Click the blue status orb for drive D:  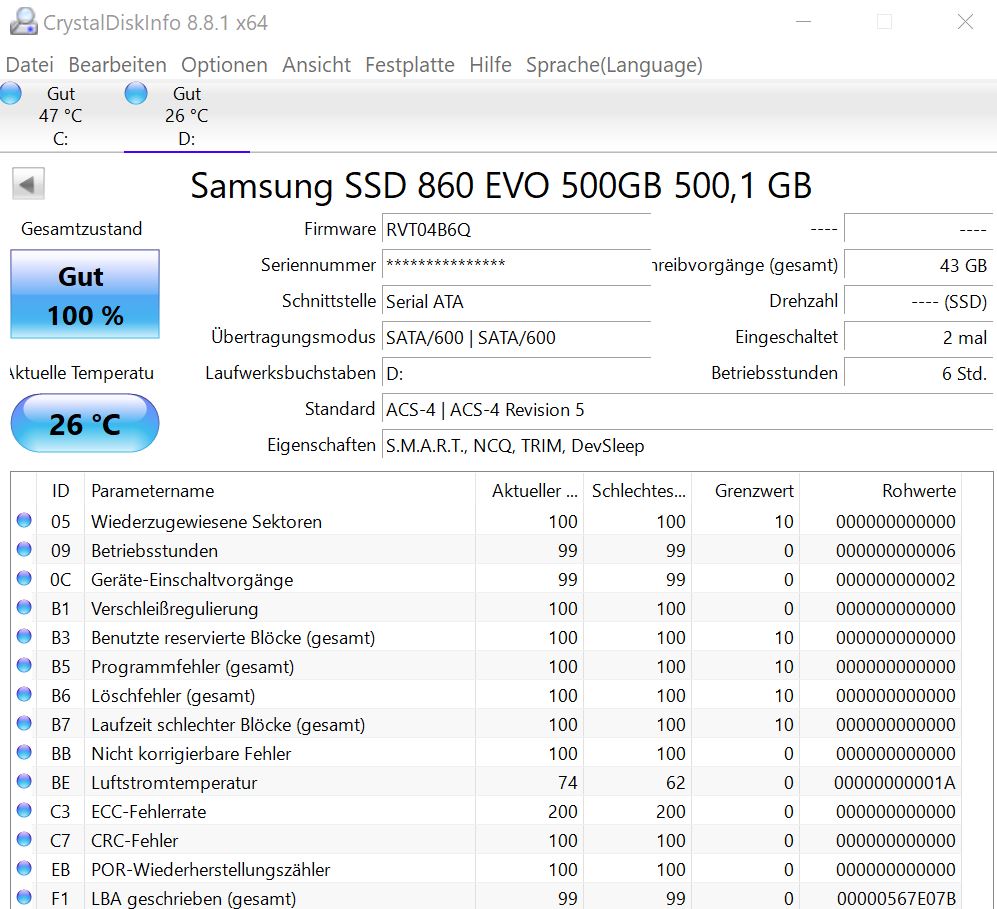[x=136, y=93]
